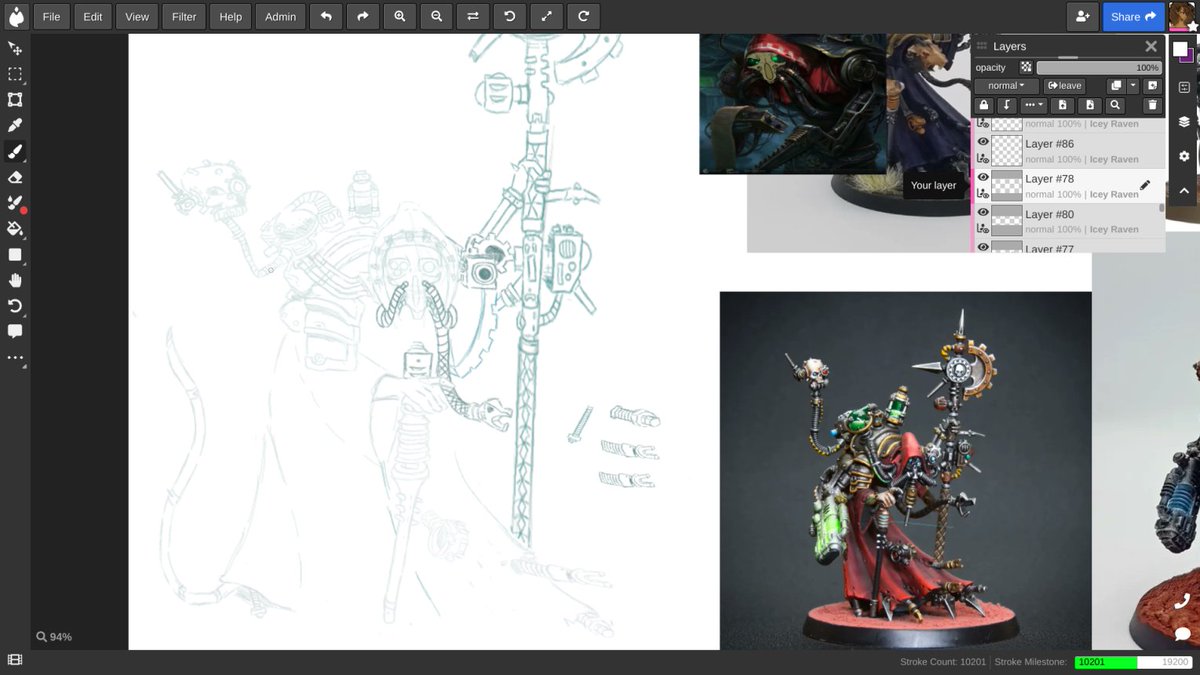Rotate the view clockwise
This screenshot has height=675, width=1200.
[x=583, y=16]
